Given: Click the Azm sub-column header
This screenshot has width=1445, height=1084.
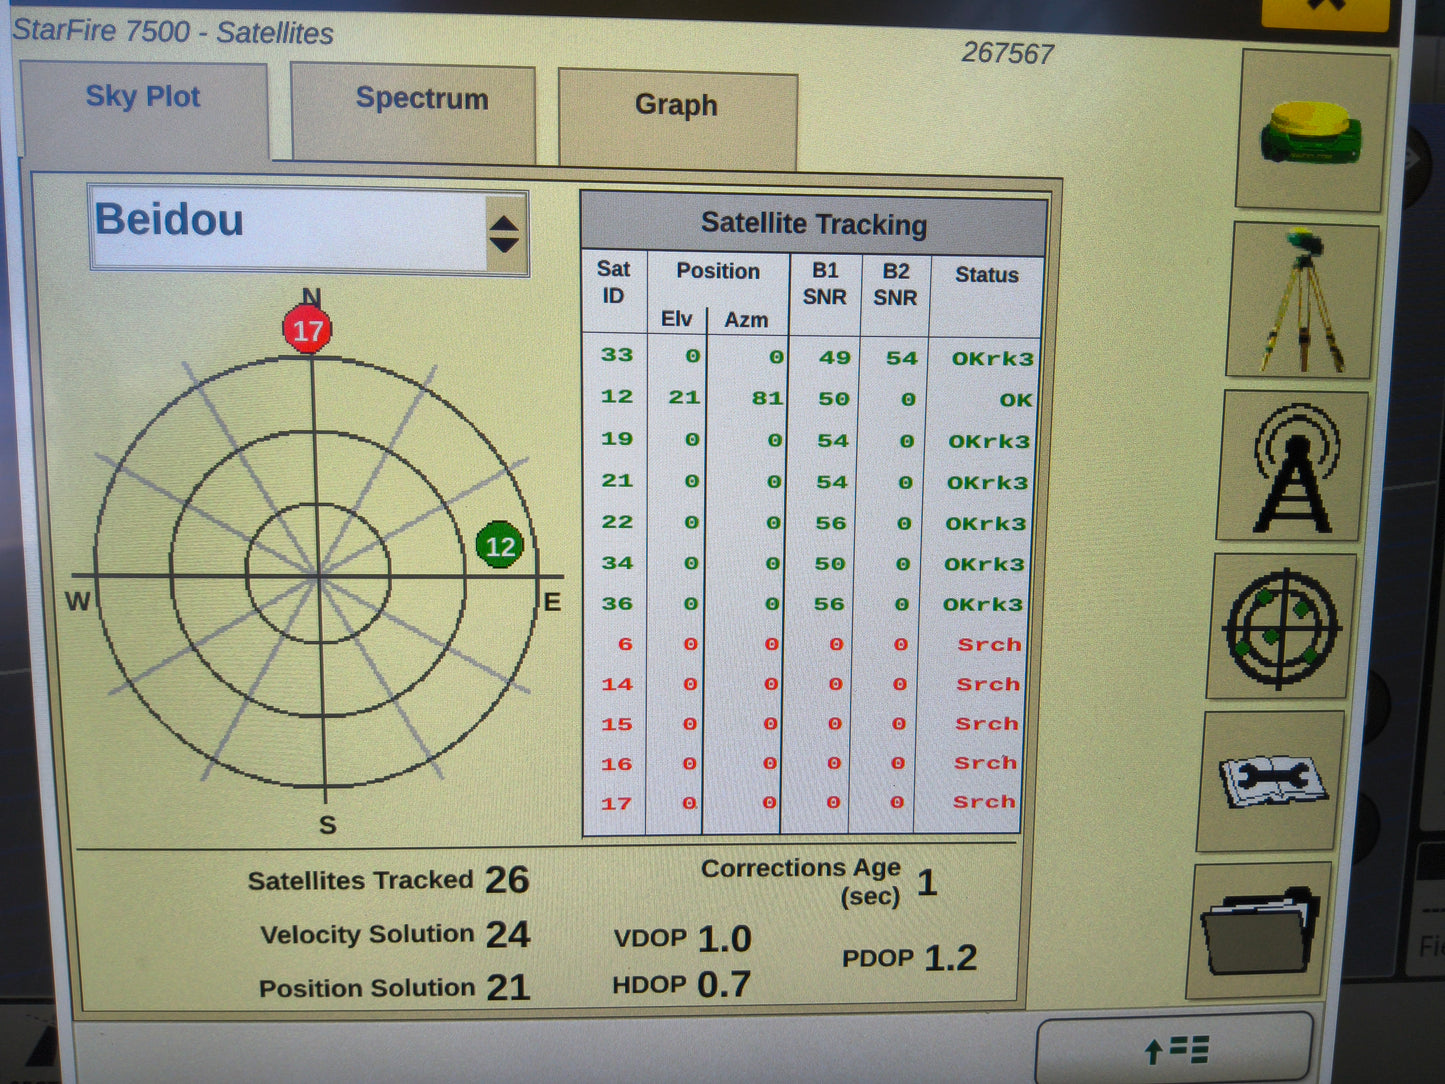Looking at the screenshot, I should point(747,320).
